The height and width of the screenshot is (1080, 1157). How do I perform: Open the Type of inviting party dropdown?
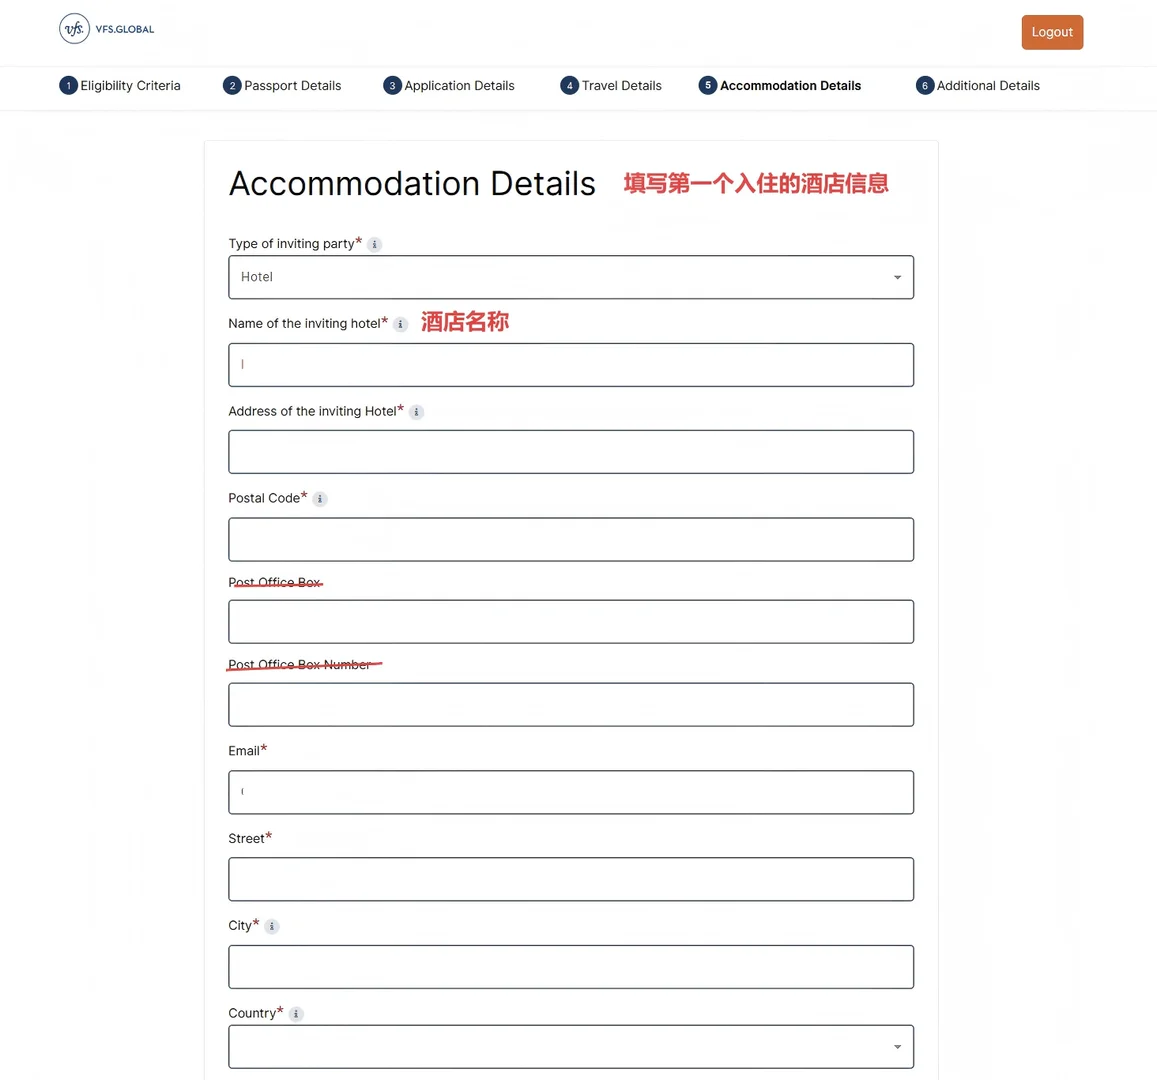pos(571,277)
